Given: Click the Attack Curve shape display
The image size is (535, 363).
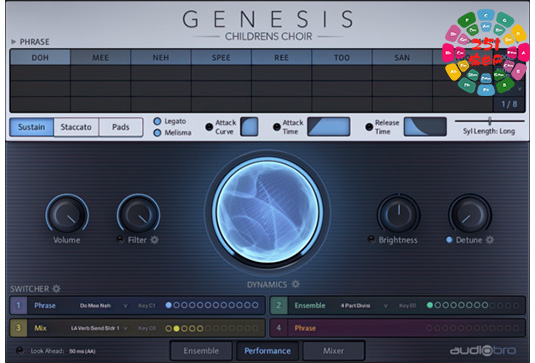Looking at the screenshot, I should coord(249,127).
